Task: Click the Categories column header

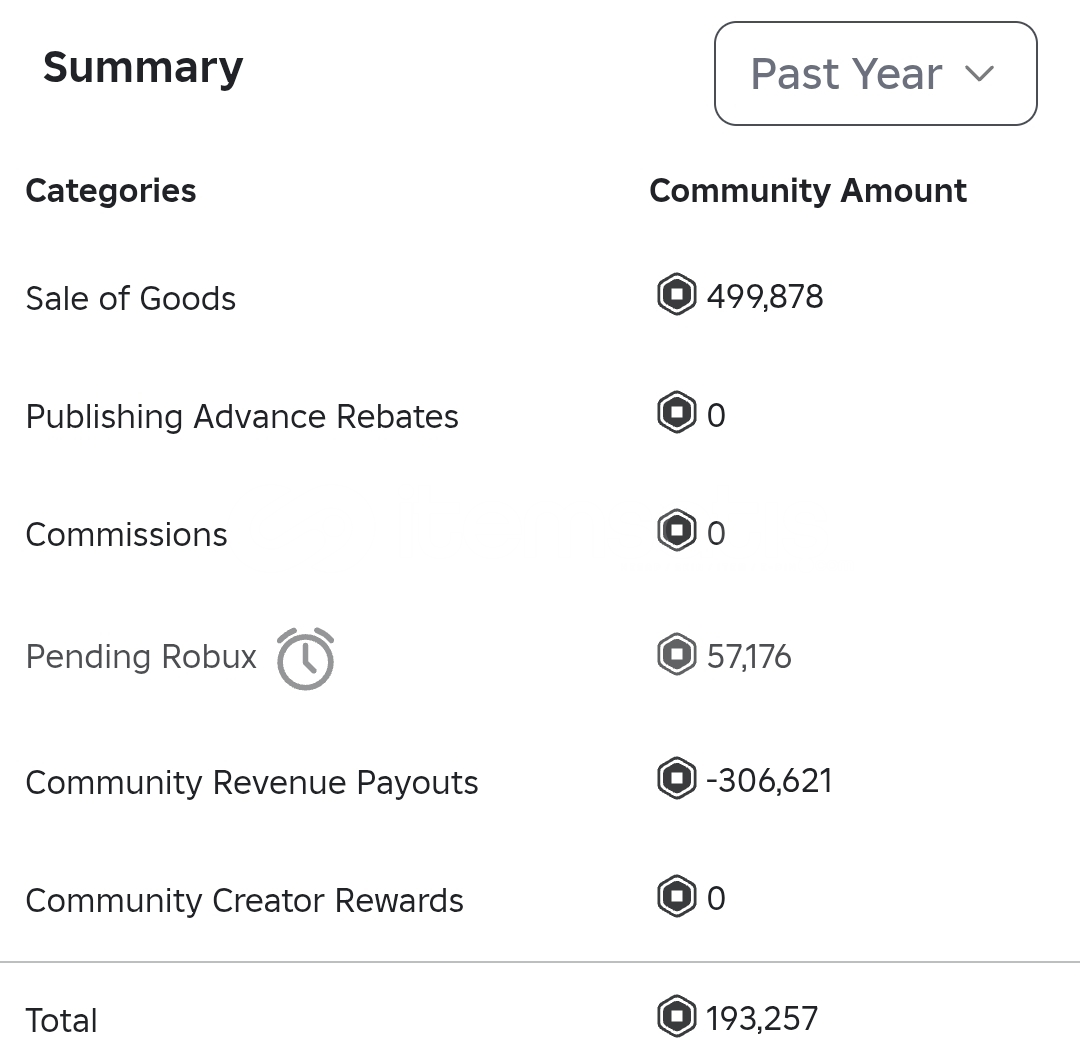Action: [111, 191]
